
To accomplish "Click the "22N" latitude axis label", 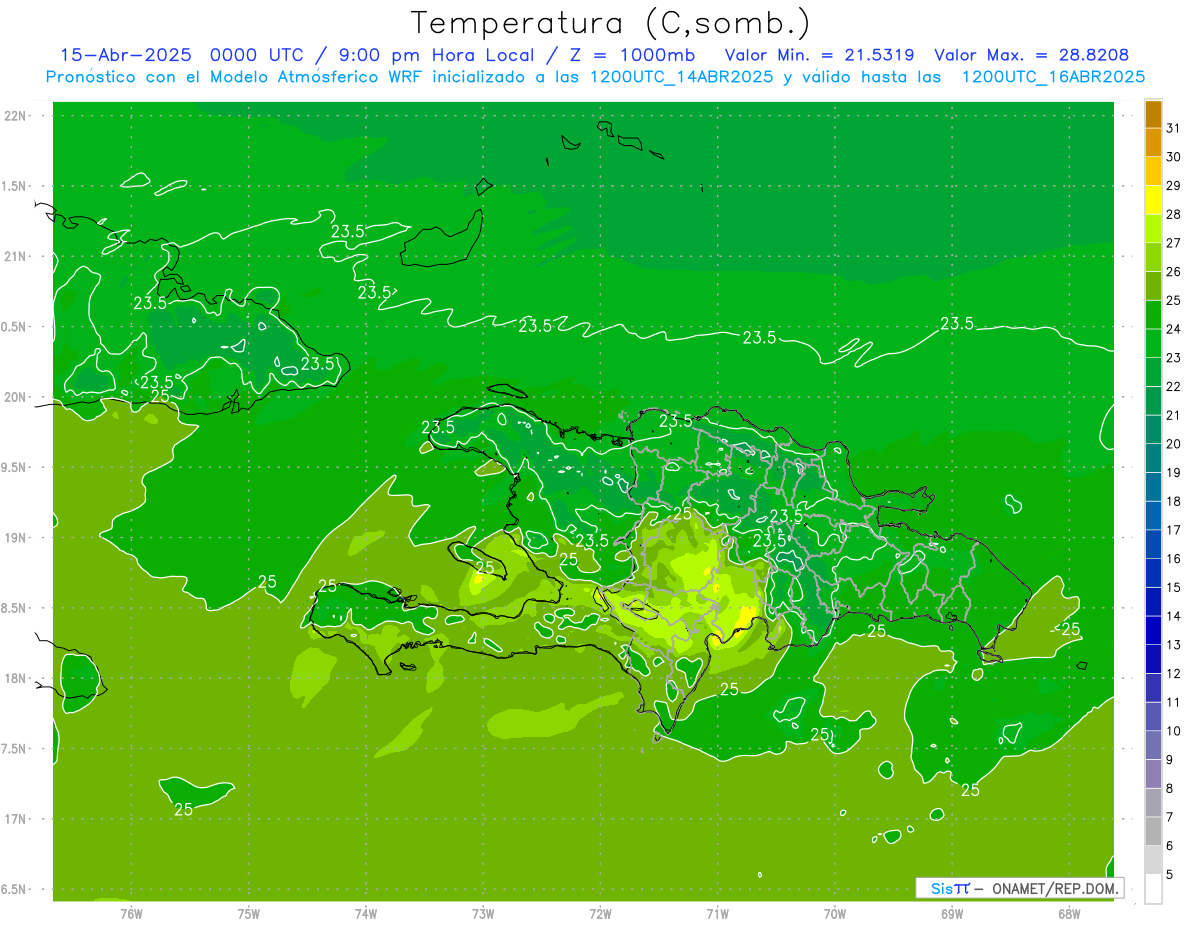I will tap(15, 116).
